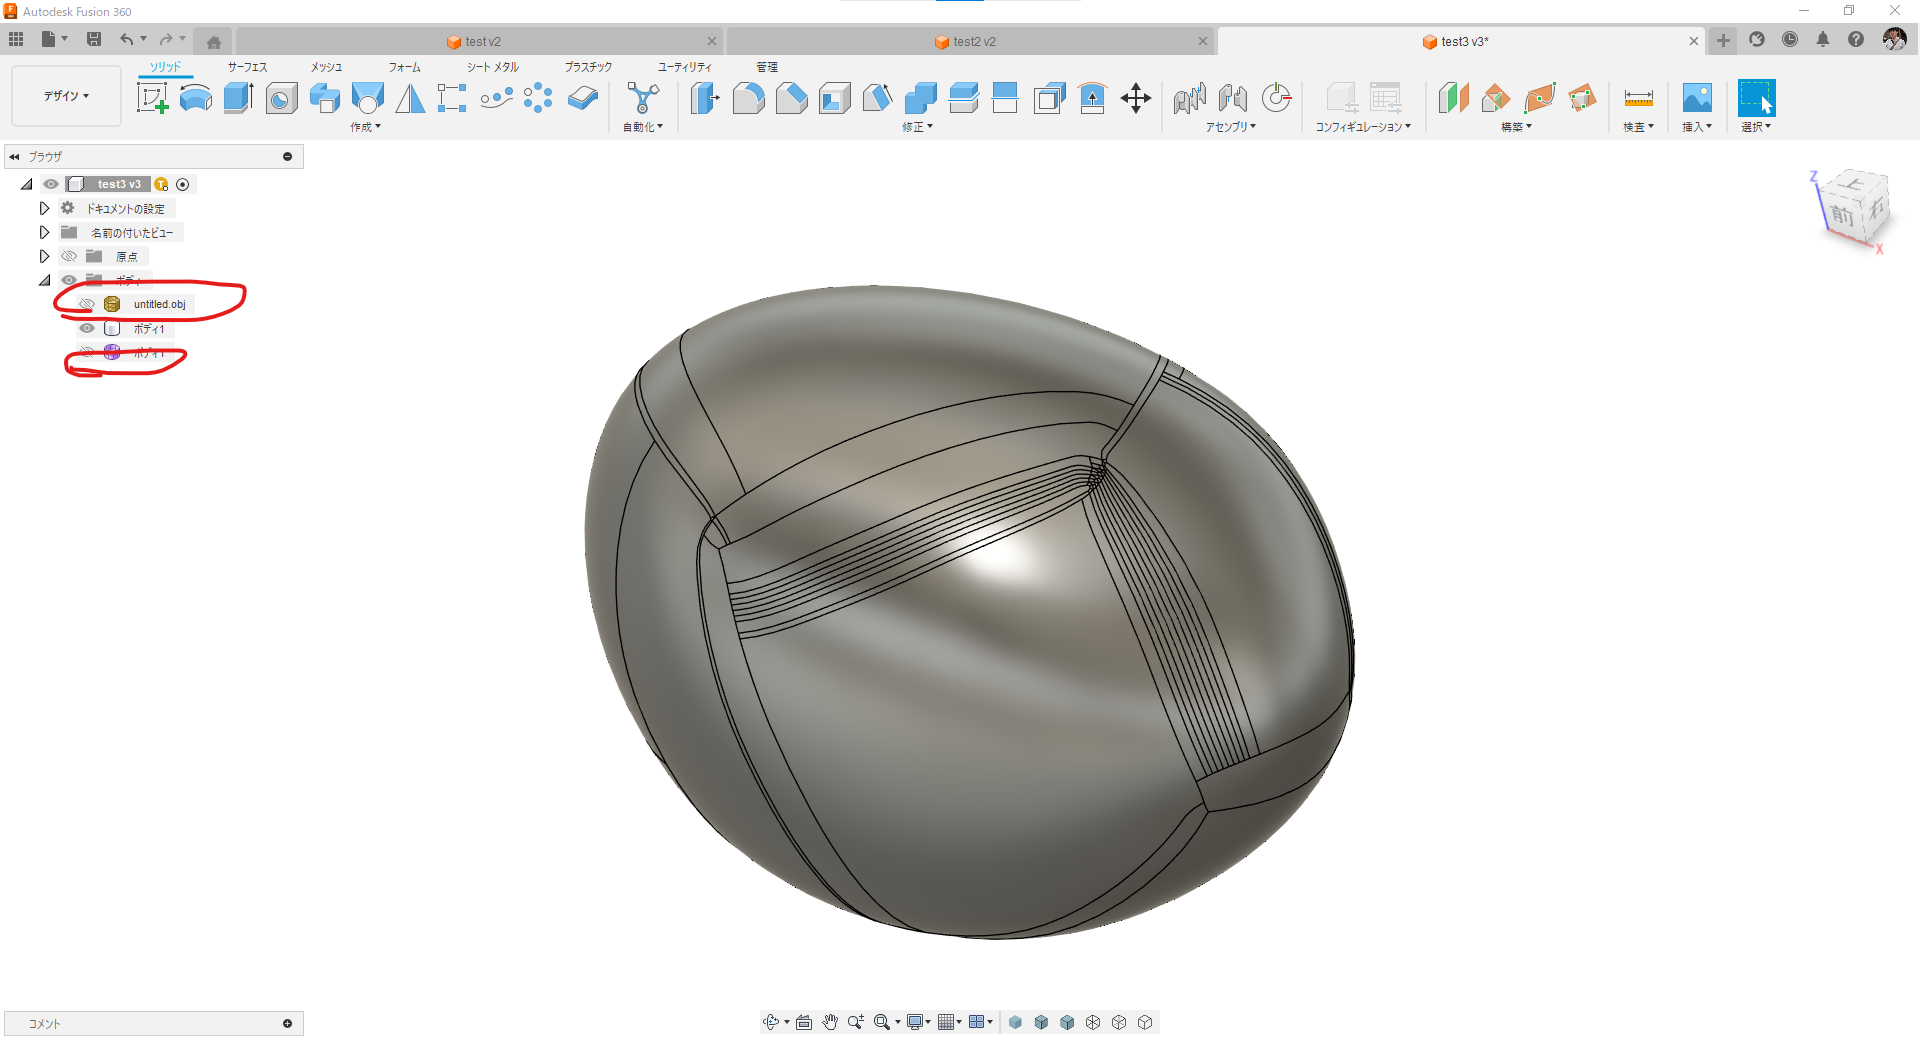This screenshot has height=1040, width=1920.
Task: Open the Automated Modeling tool
Action: click(x=643, y=98)
